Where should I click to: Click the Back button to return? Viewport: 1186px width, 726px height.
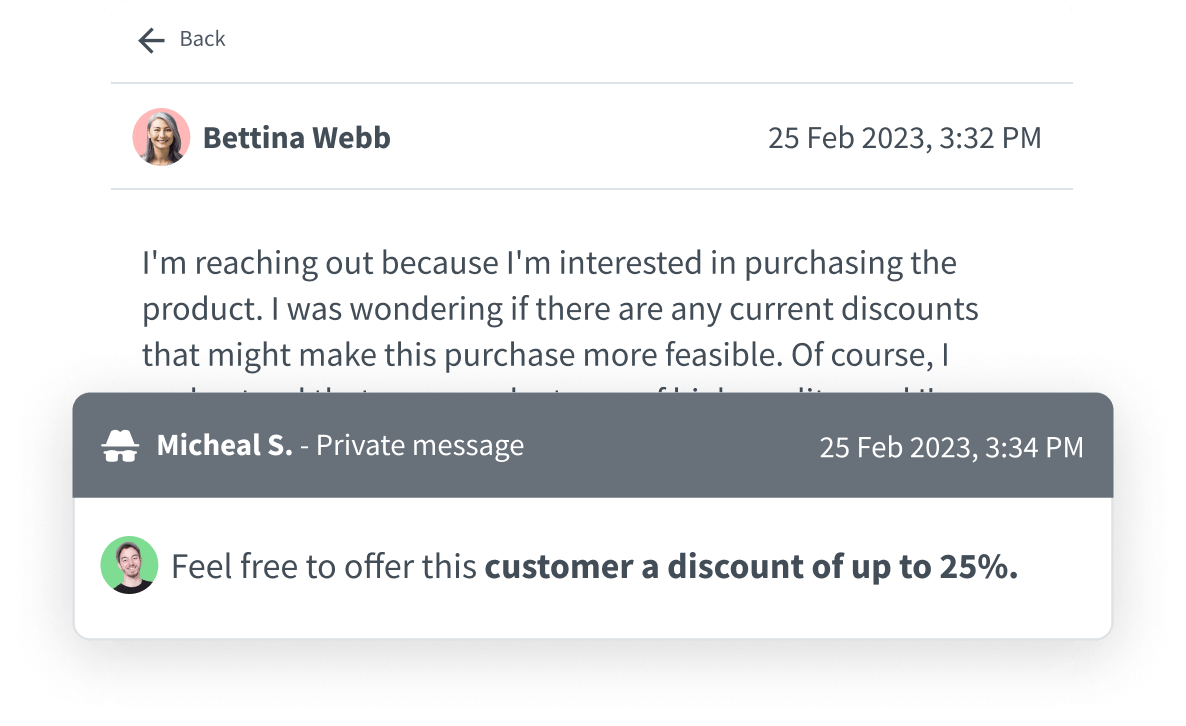[181, 39]
